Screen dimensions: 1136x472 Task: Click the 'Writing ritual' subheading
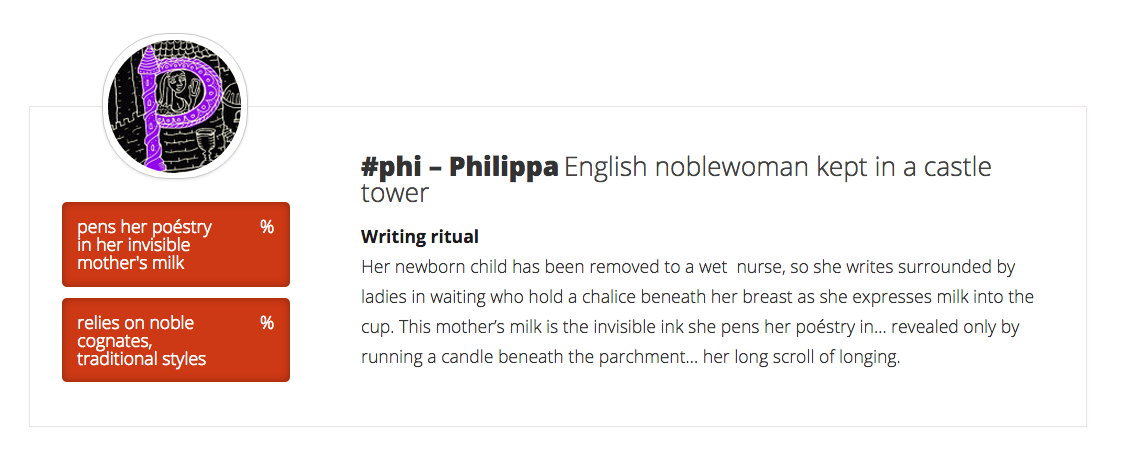point(419,237)
